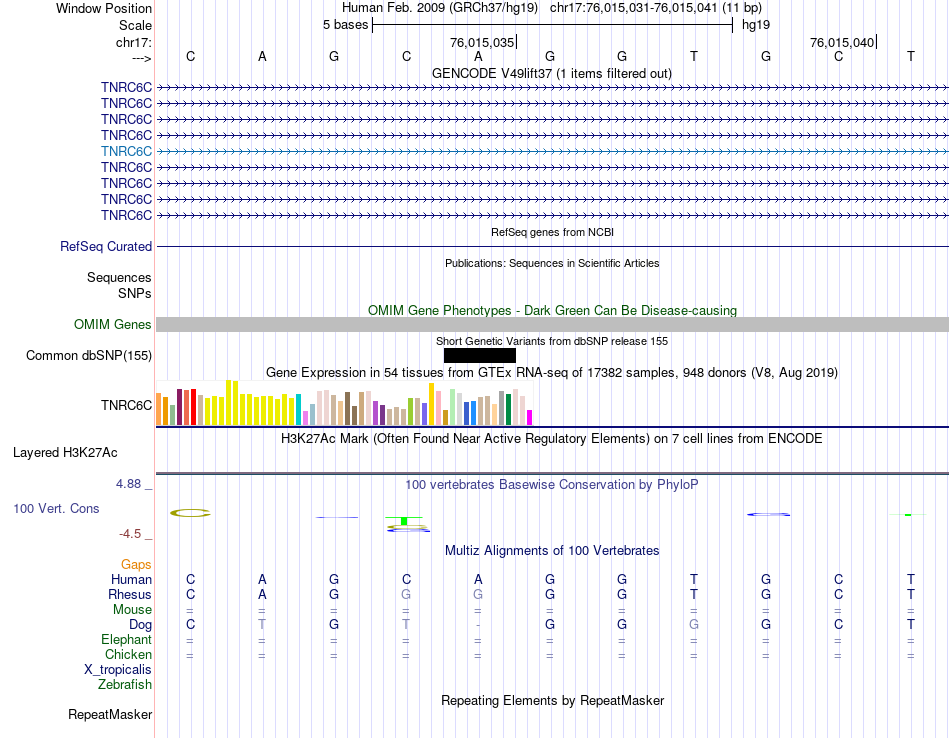Click the dark green GTEx expression bar

pos(508,410)
